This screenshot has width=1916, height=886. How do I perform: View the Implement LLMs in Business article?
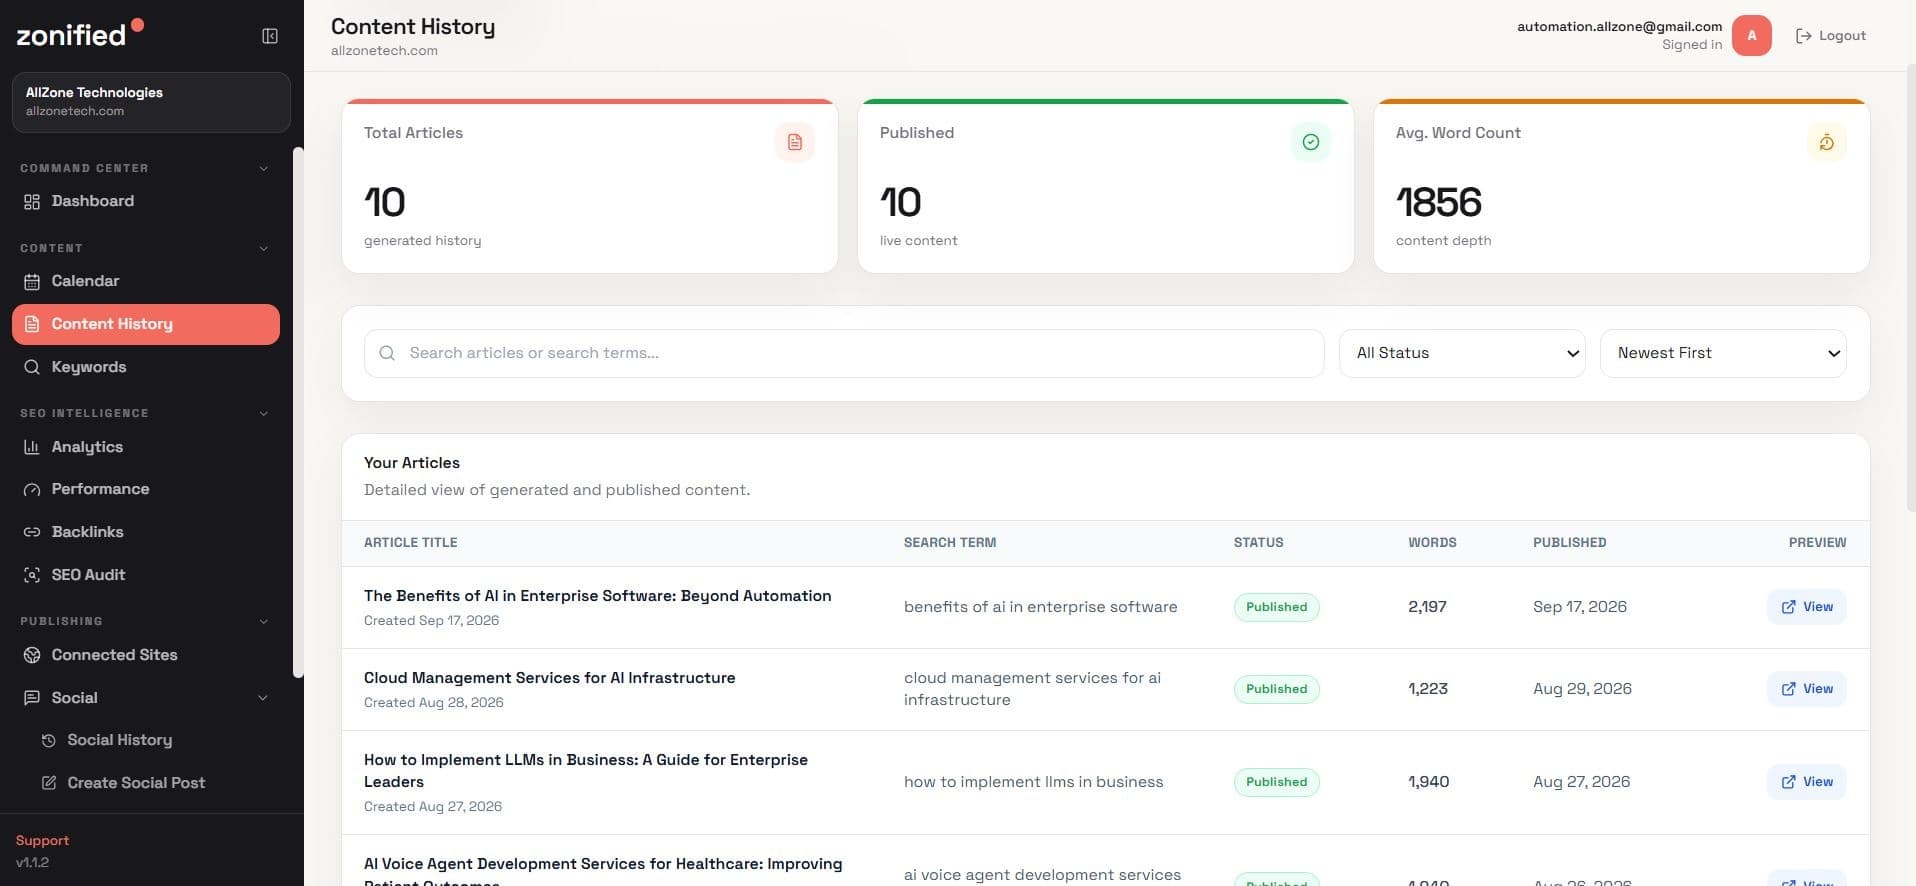coord(1806,782)
